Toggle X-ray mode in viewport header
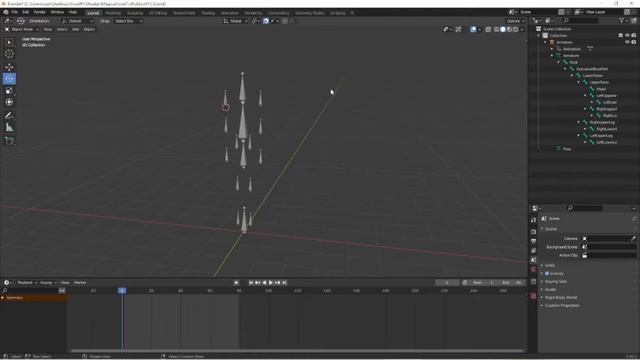Screen dimensions: 640x360 (488, 29)
